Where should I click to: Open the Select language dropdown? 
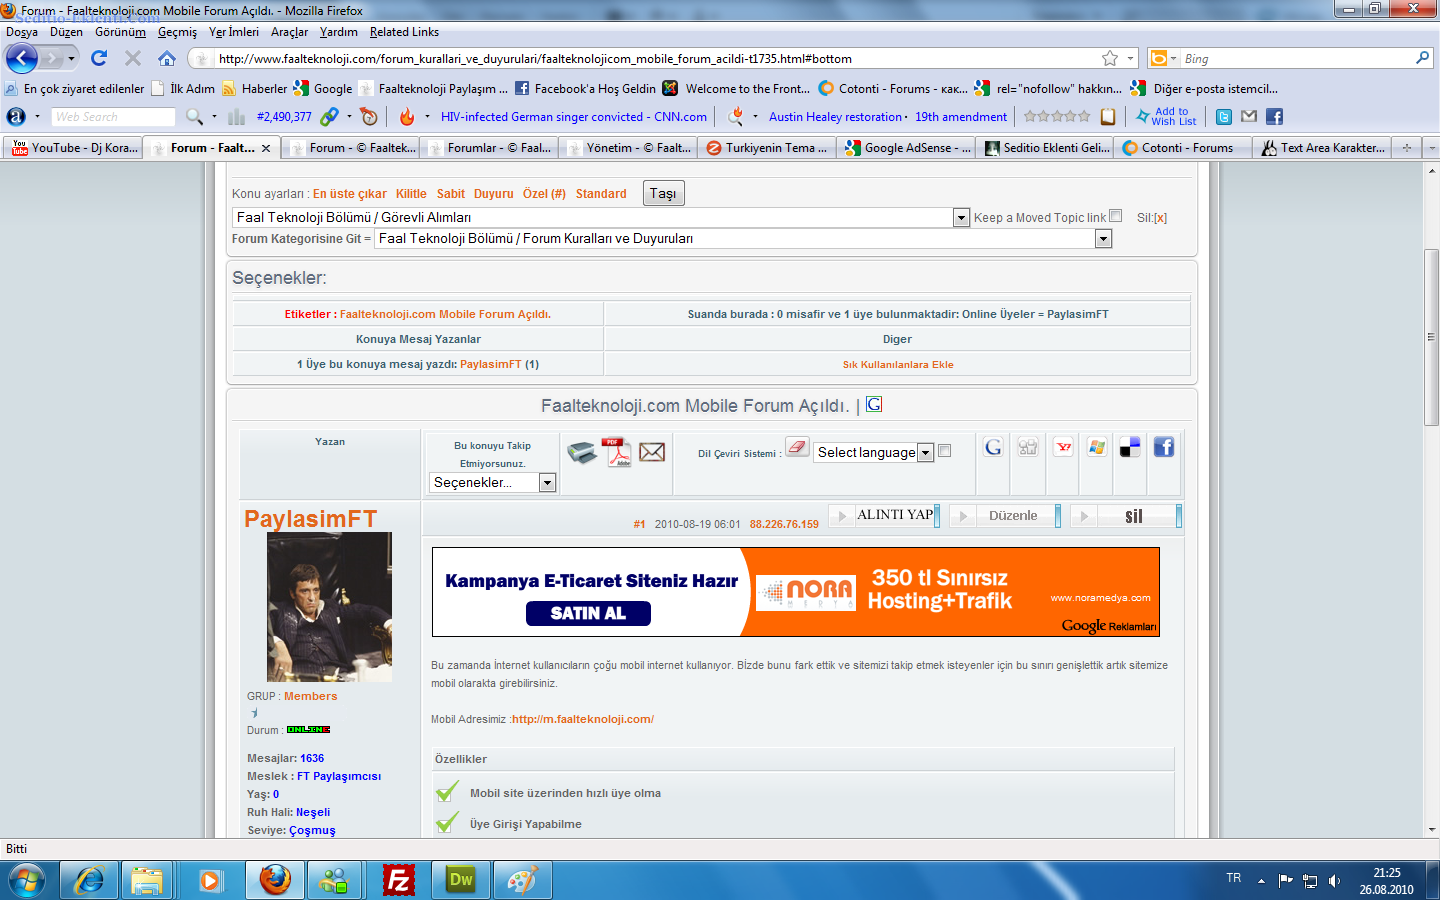tap(874, 452)
